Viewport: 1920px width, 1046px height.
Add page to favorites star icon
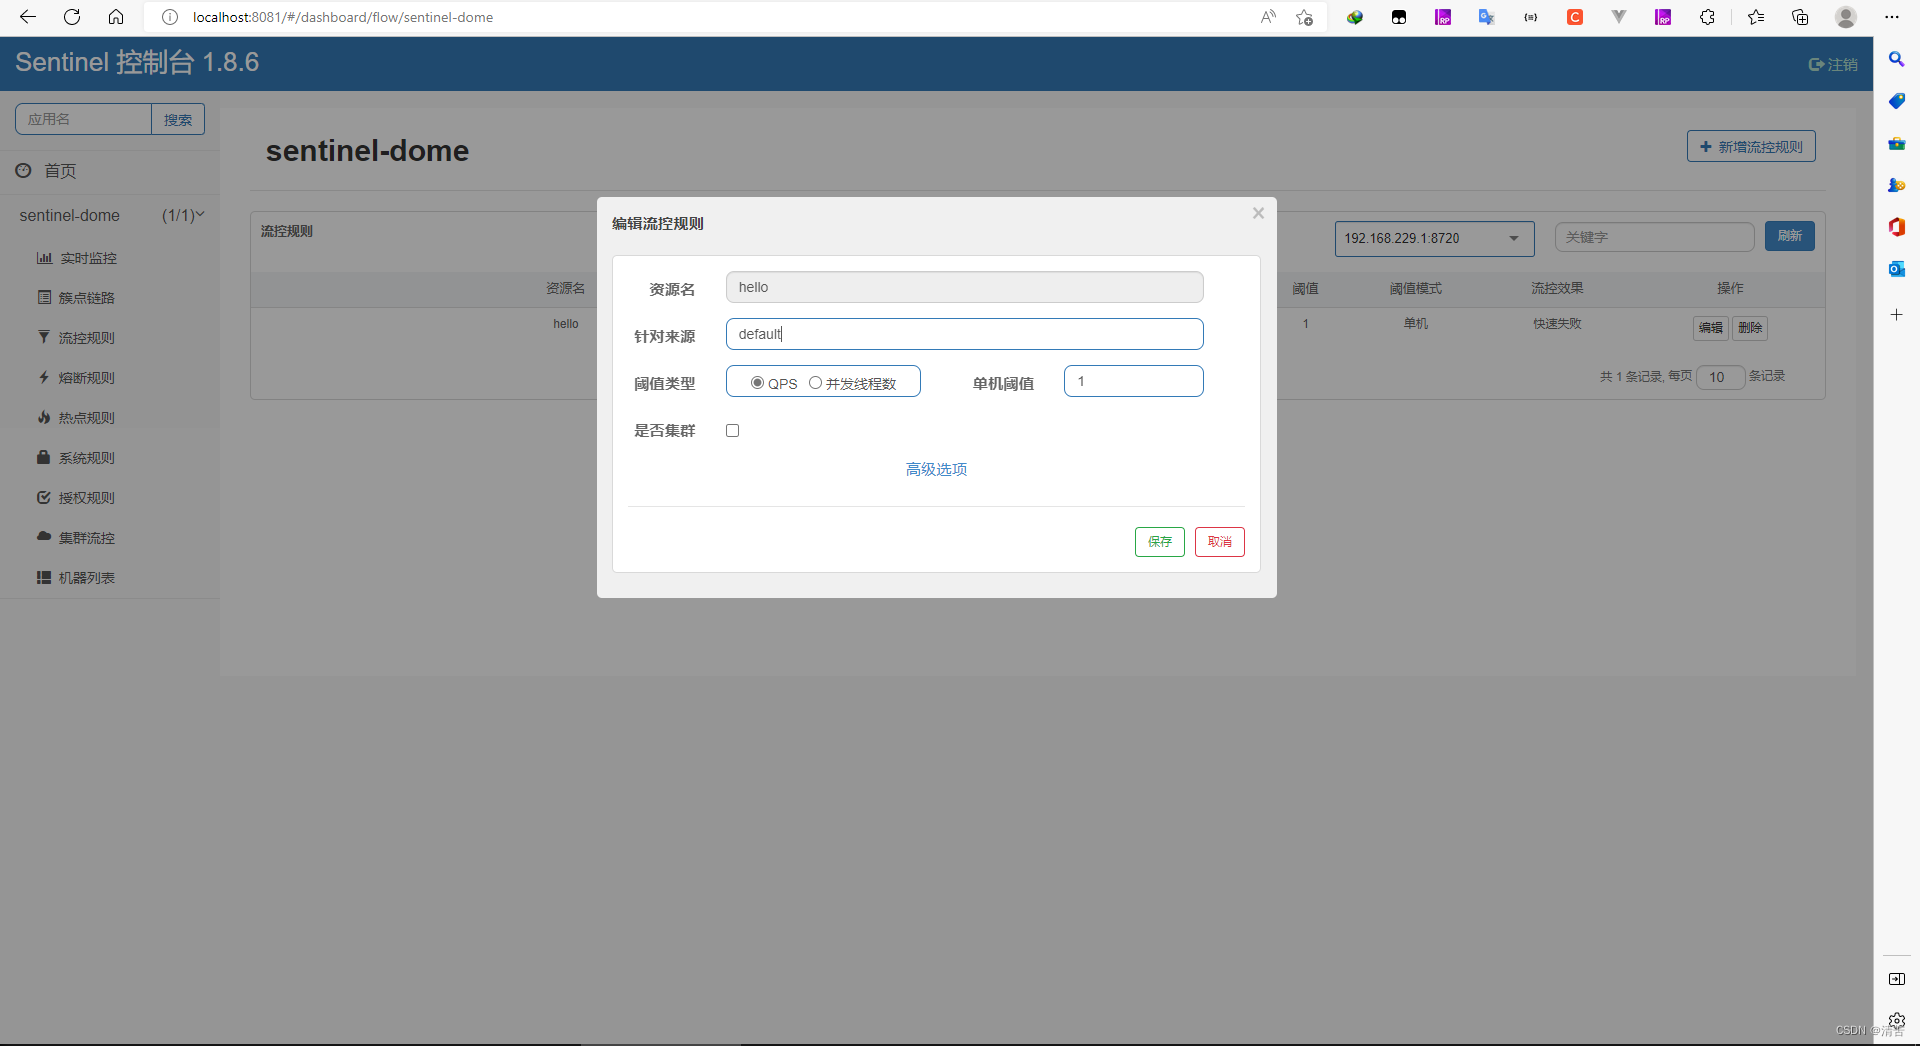point(1304,17)
